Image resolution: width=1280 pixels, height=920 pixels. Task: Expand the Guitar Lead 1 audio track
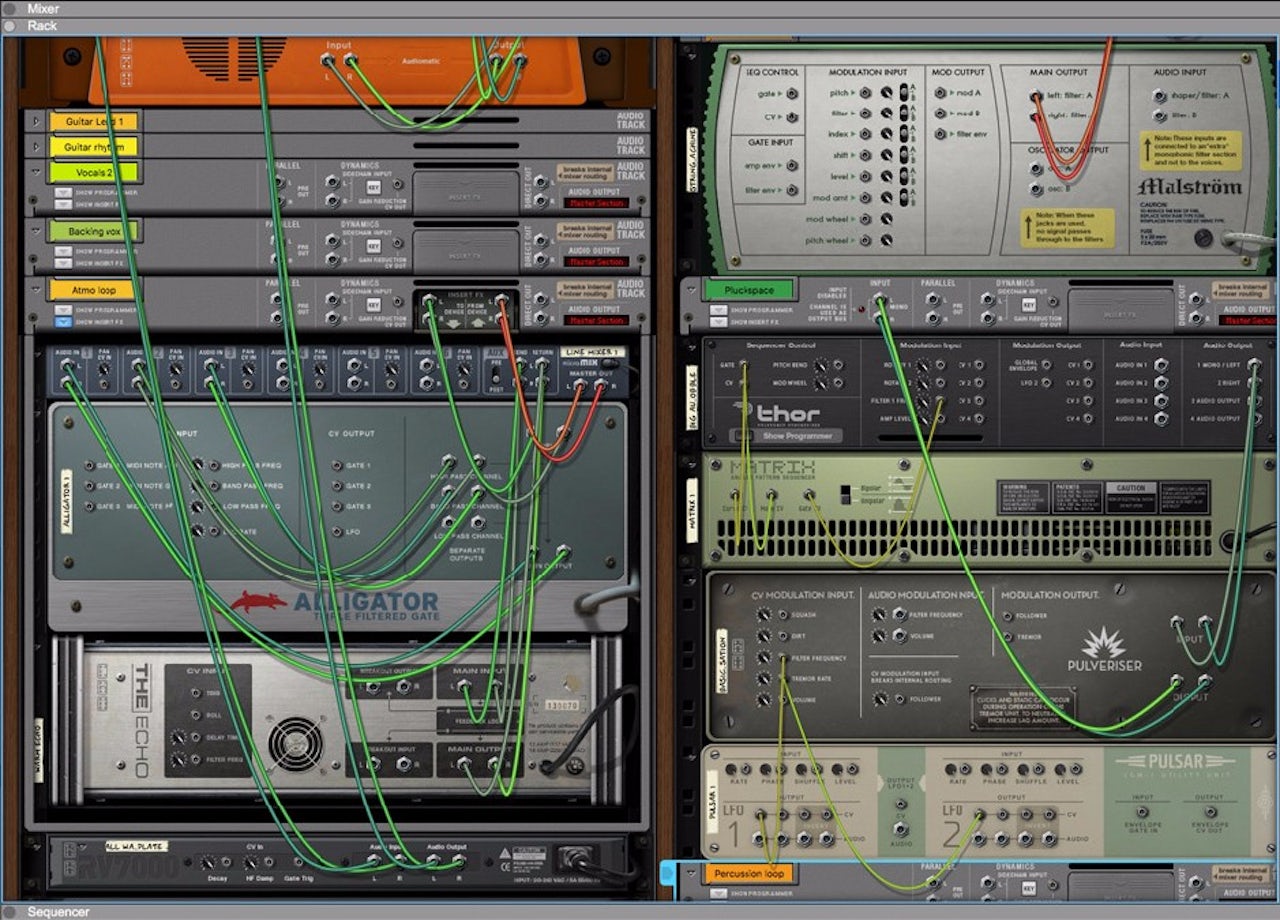pyautogui.click(x=38, y=121)
